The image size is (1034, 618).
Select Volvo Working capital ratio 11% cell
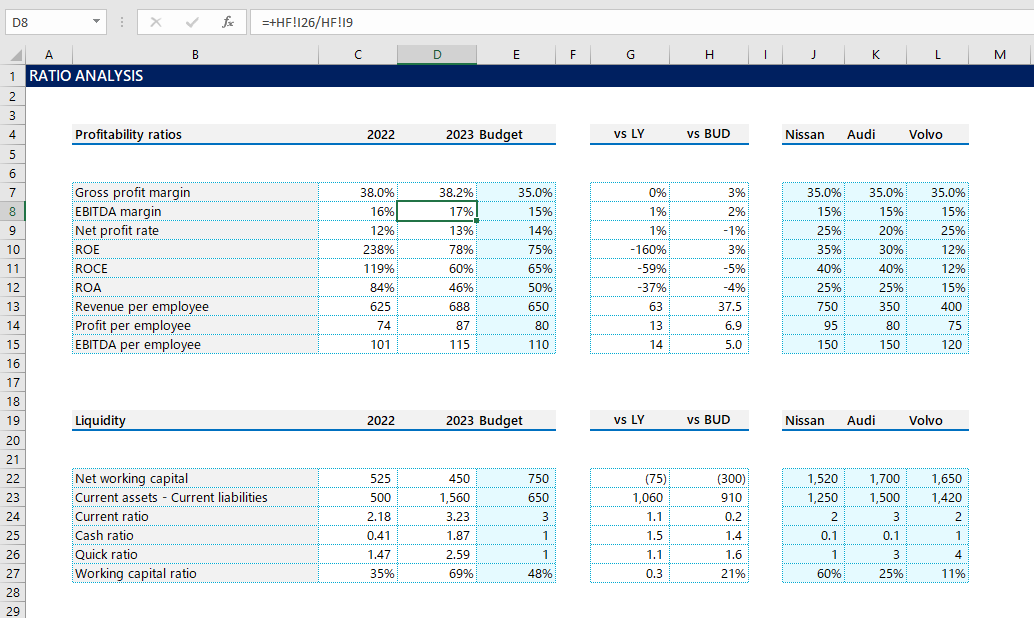tap(938, 573)
